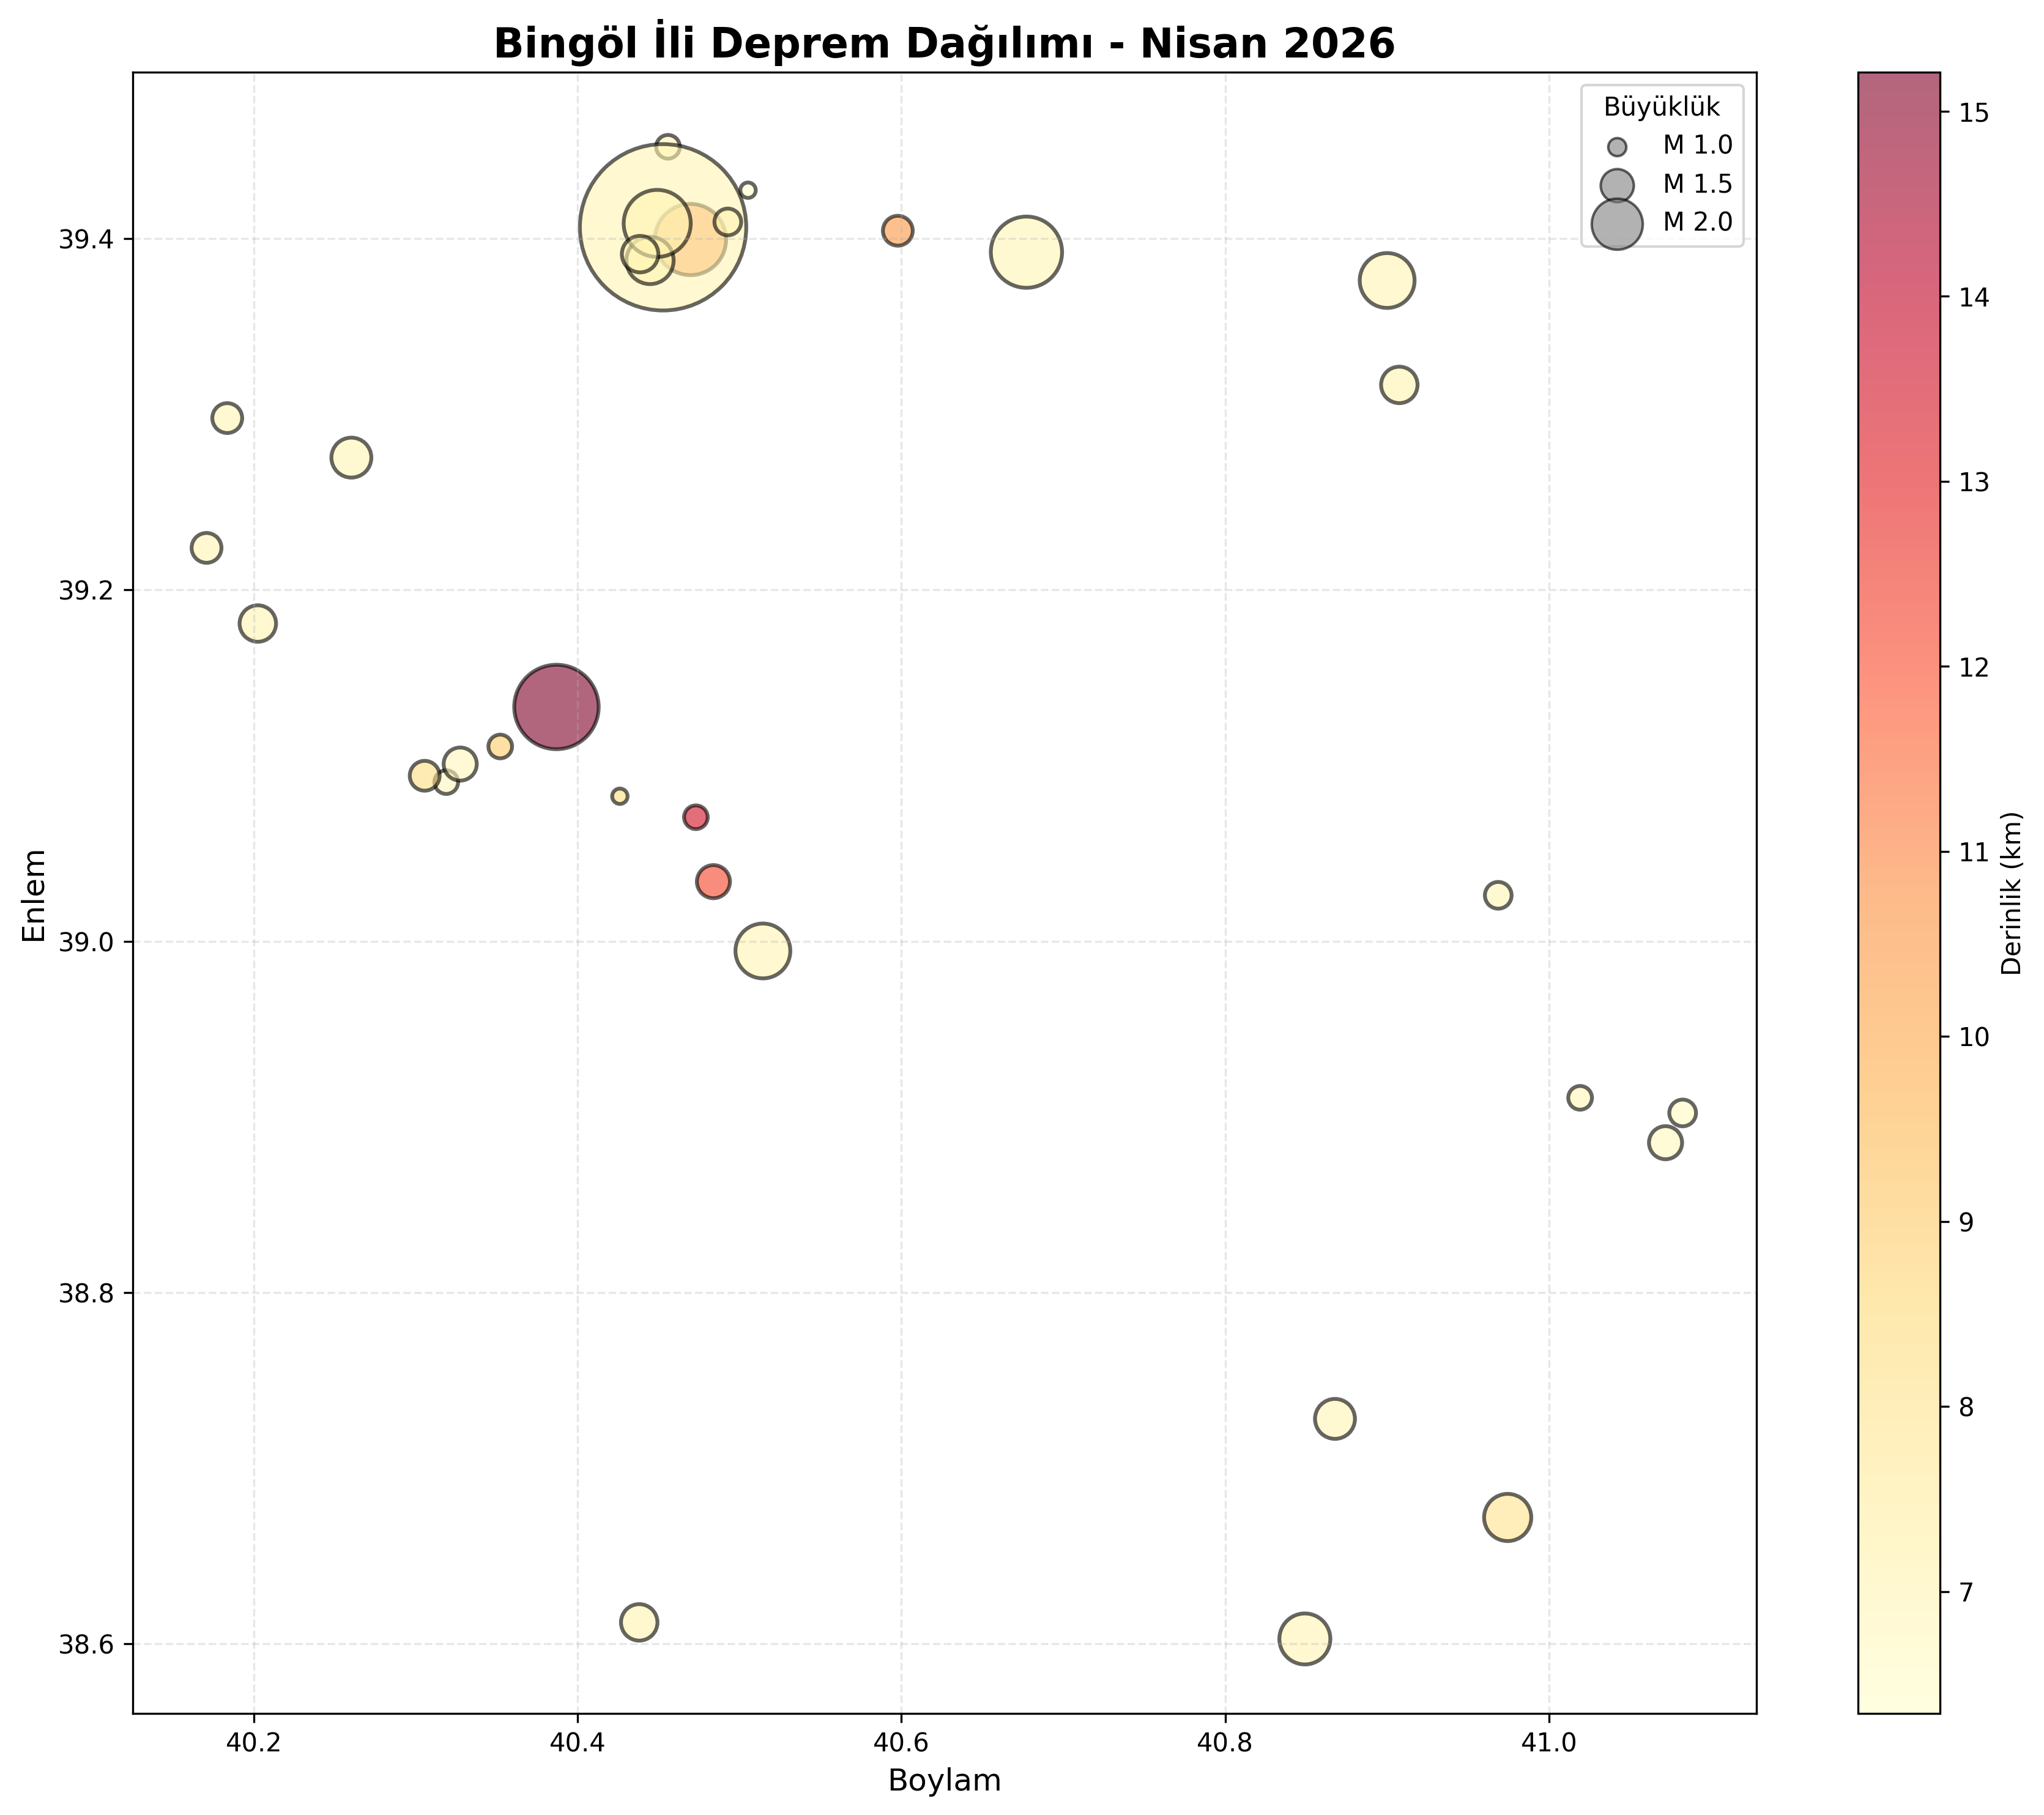Click the colorbar tick label '10'
The width and height of the screenshot is (2044, 1815).
pyautogui.click(x=1974, y=1038)
